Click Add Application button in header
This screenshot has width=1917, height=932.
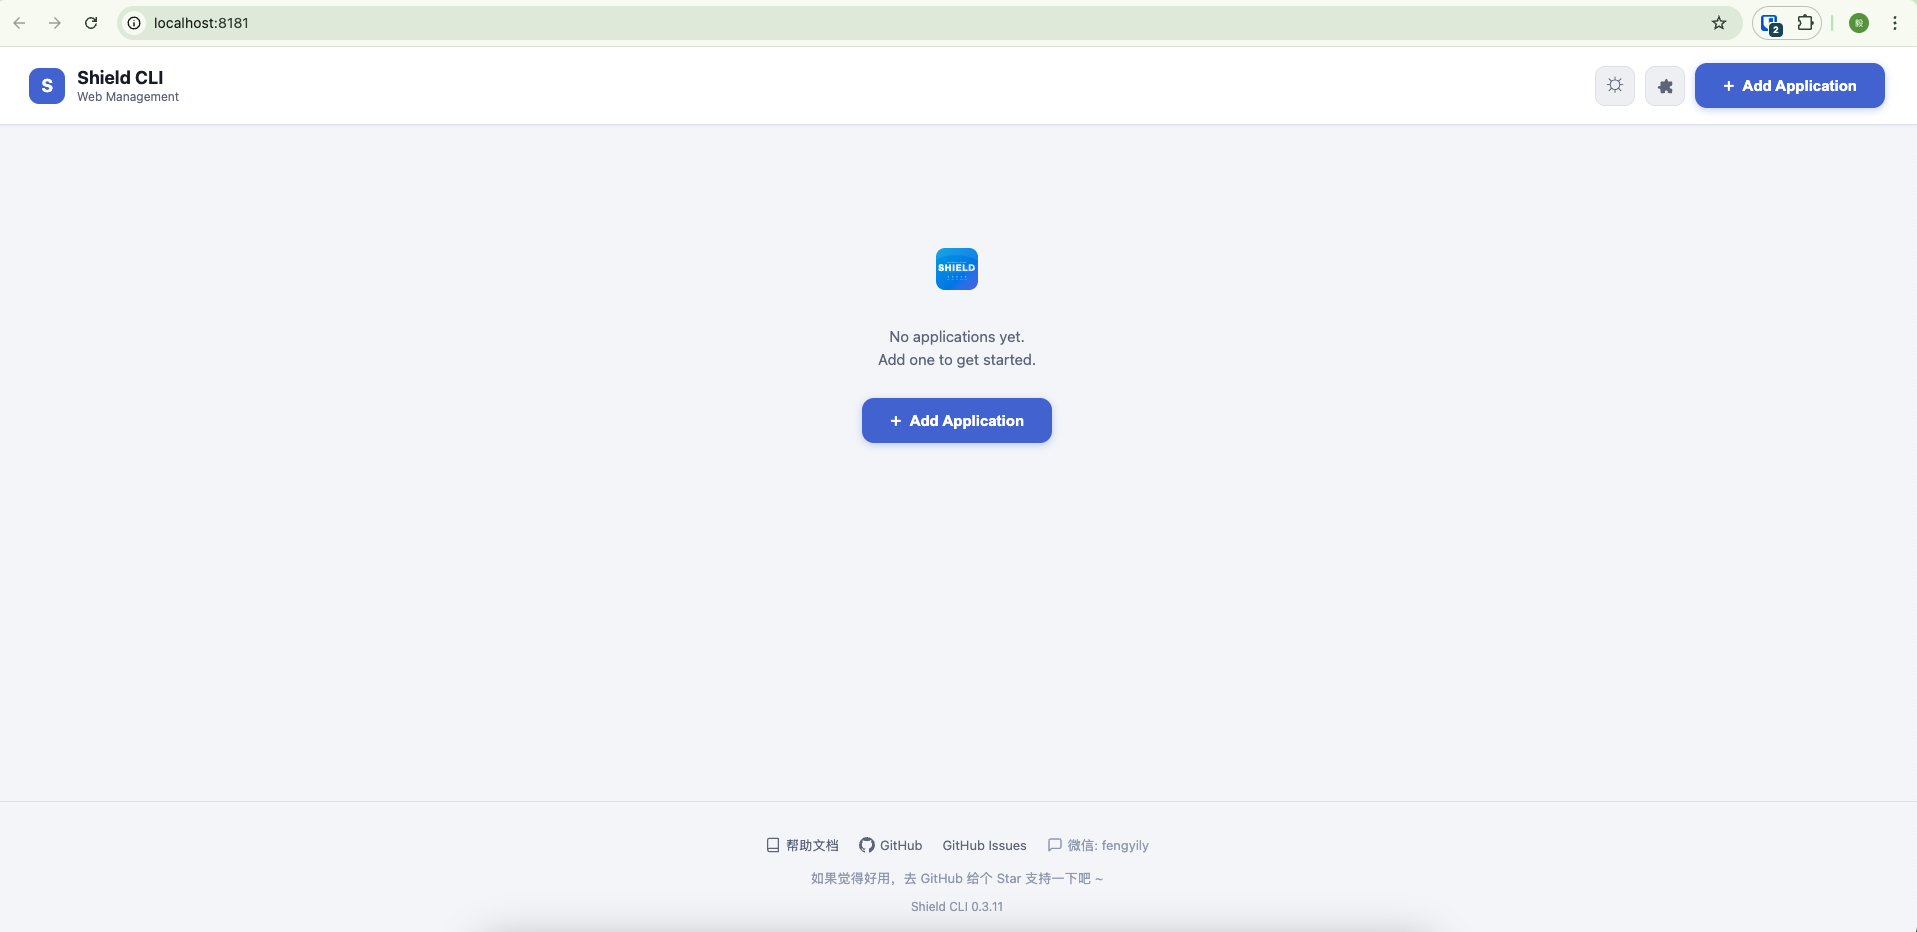[1789, 86]
